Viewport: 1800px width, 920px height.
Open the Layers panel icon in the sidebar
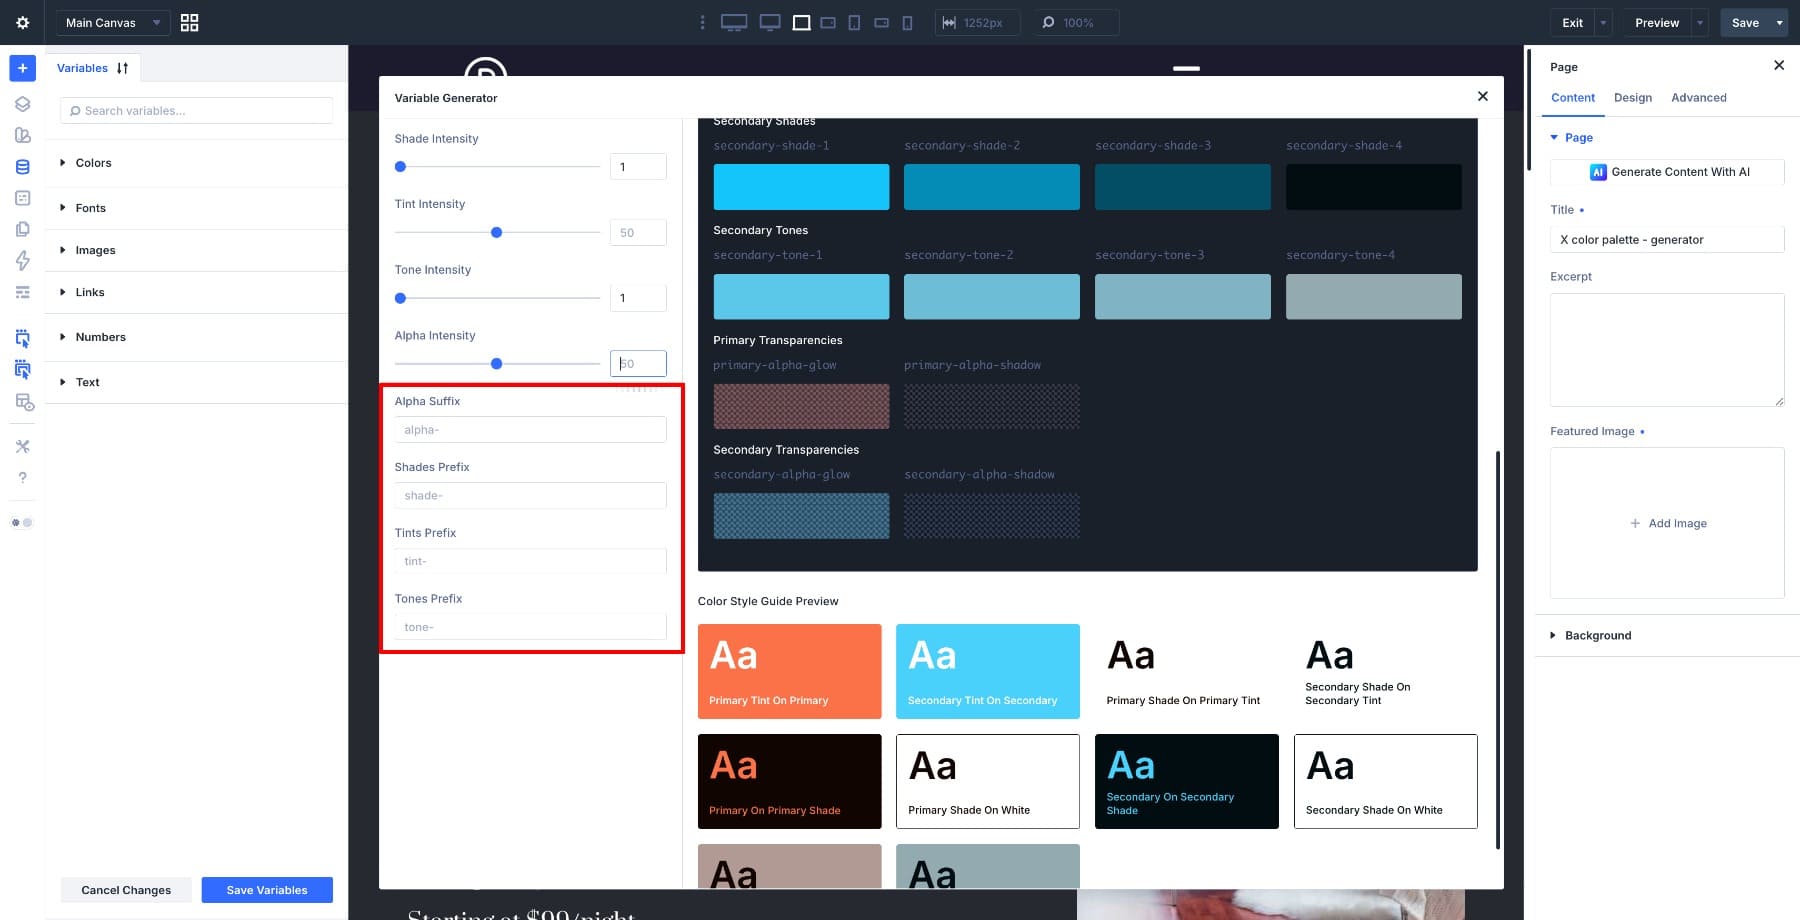(x=22, y=104)
